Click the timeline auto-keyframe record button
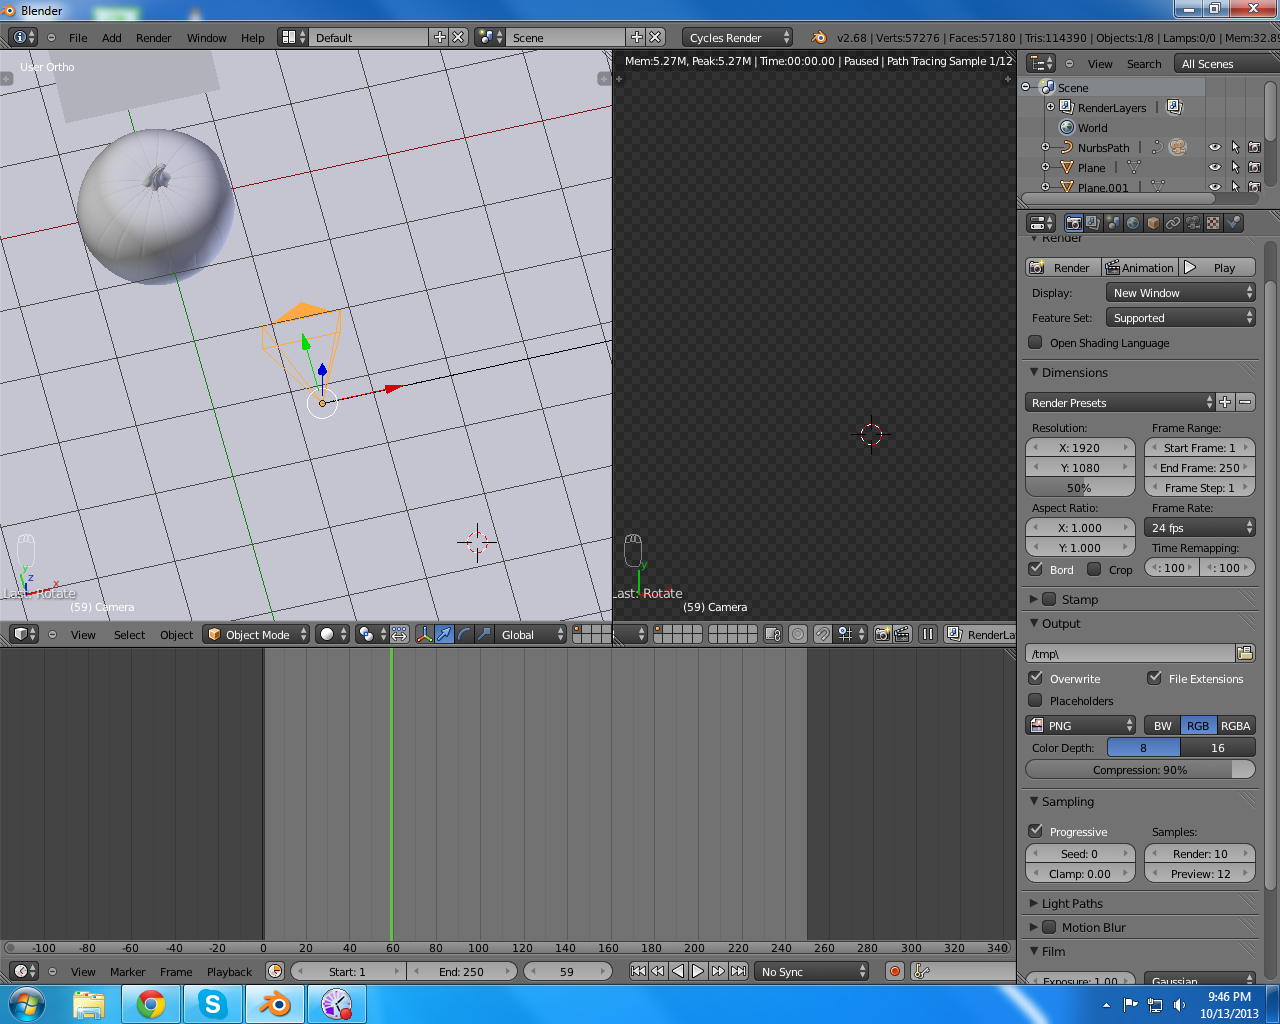Image resolution: width=1280 pixels, height=1024 pixels. coord(895,971)
